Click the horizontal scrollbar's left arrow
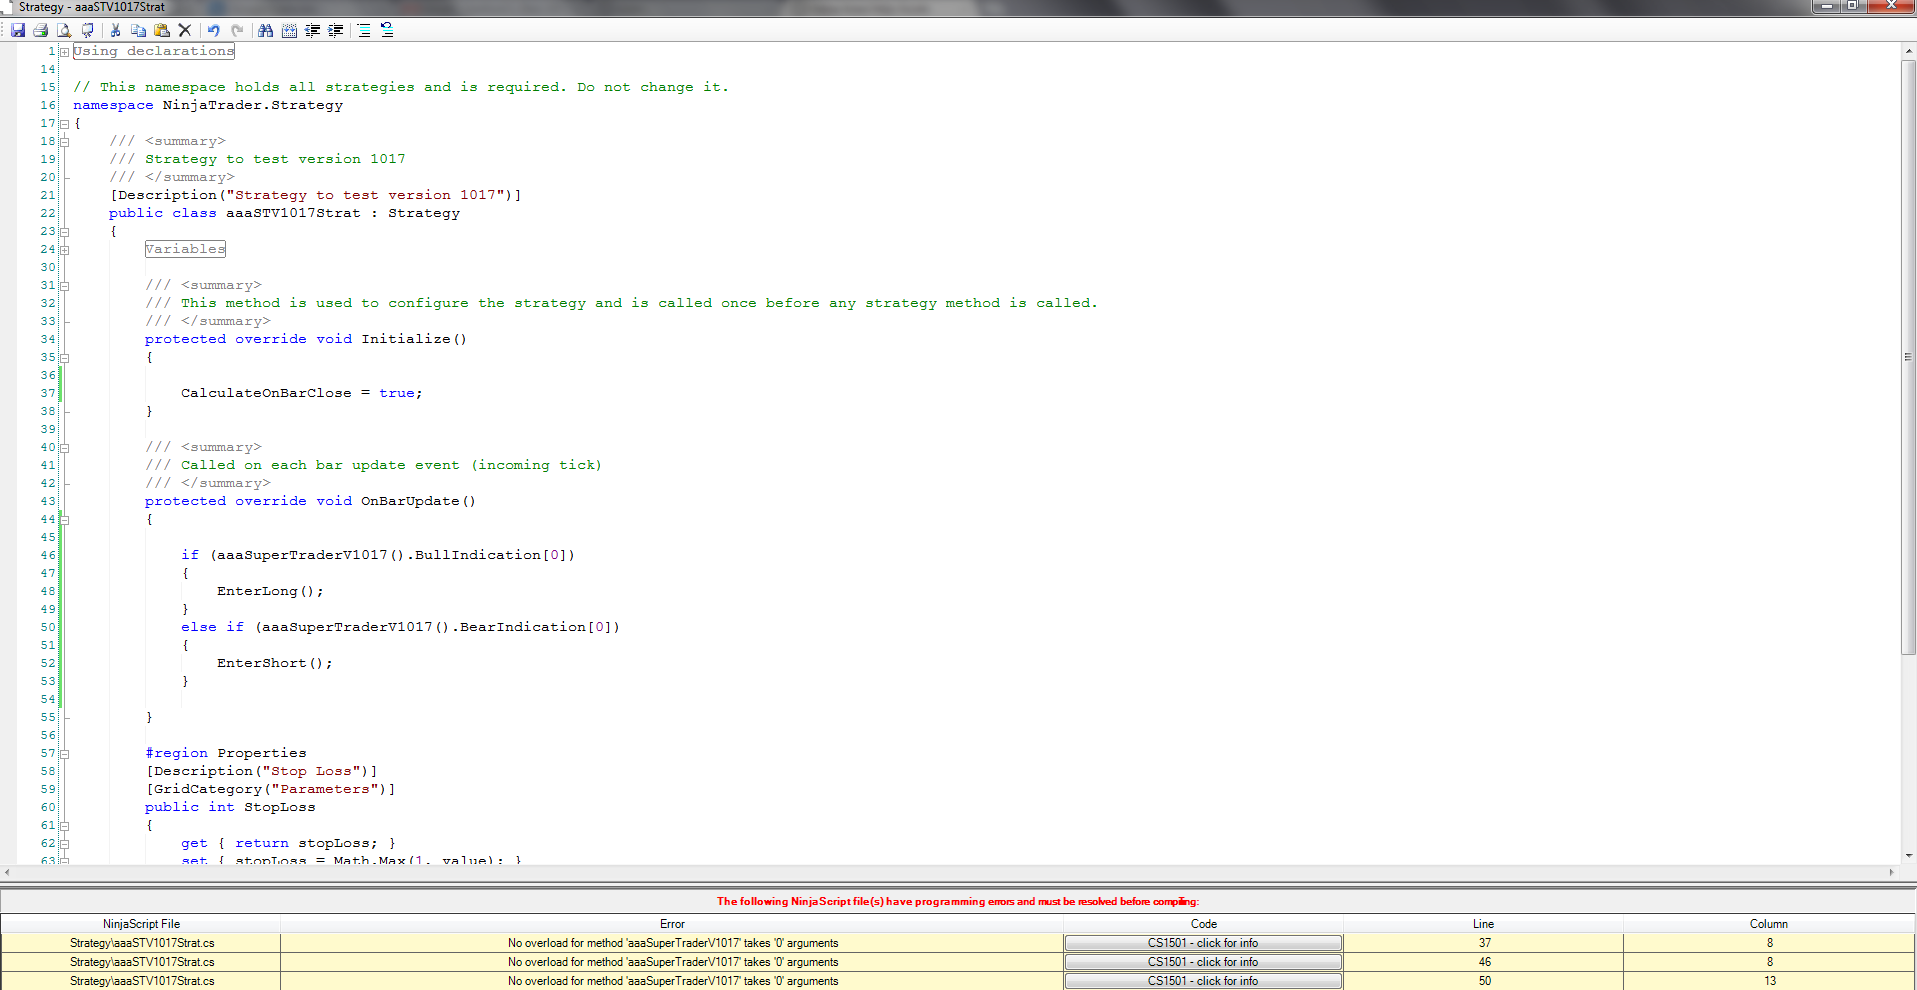Viewport: 1917px width, 990px height. 8,872
